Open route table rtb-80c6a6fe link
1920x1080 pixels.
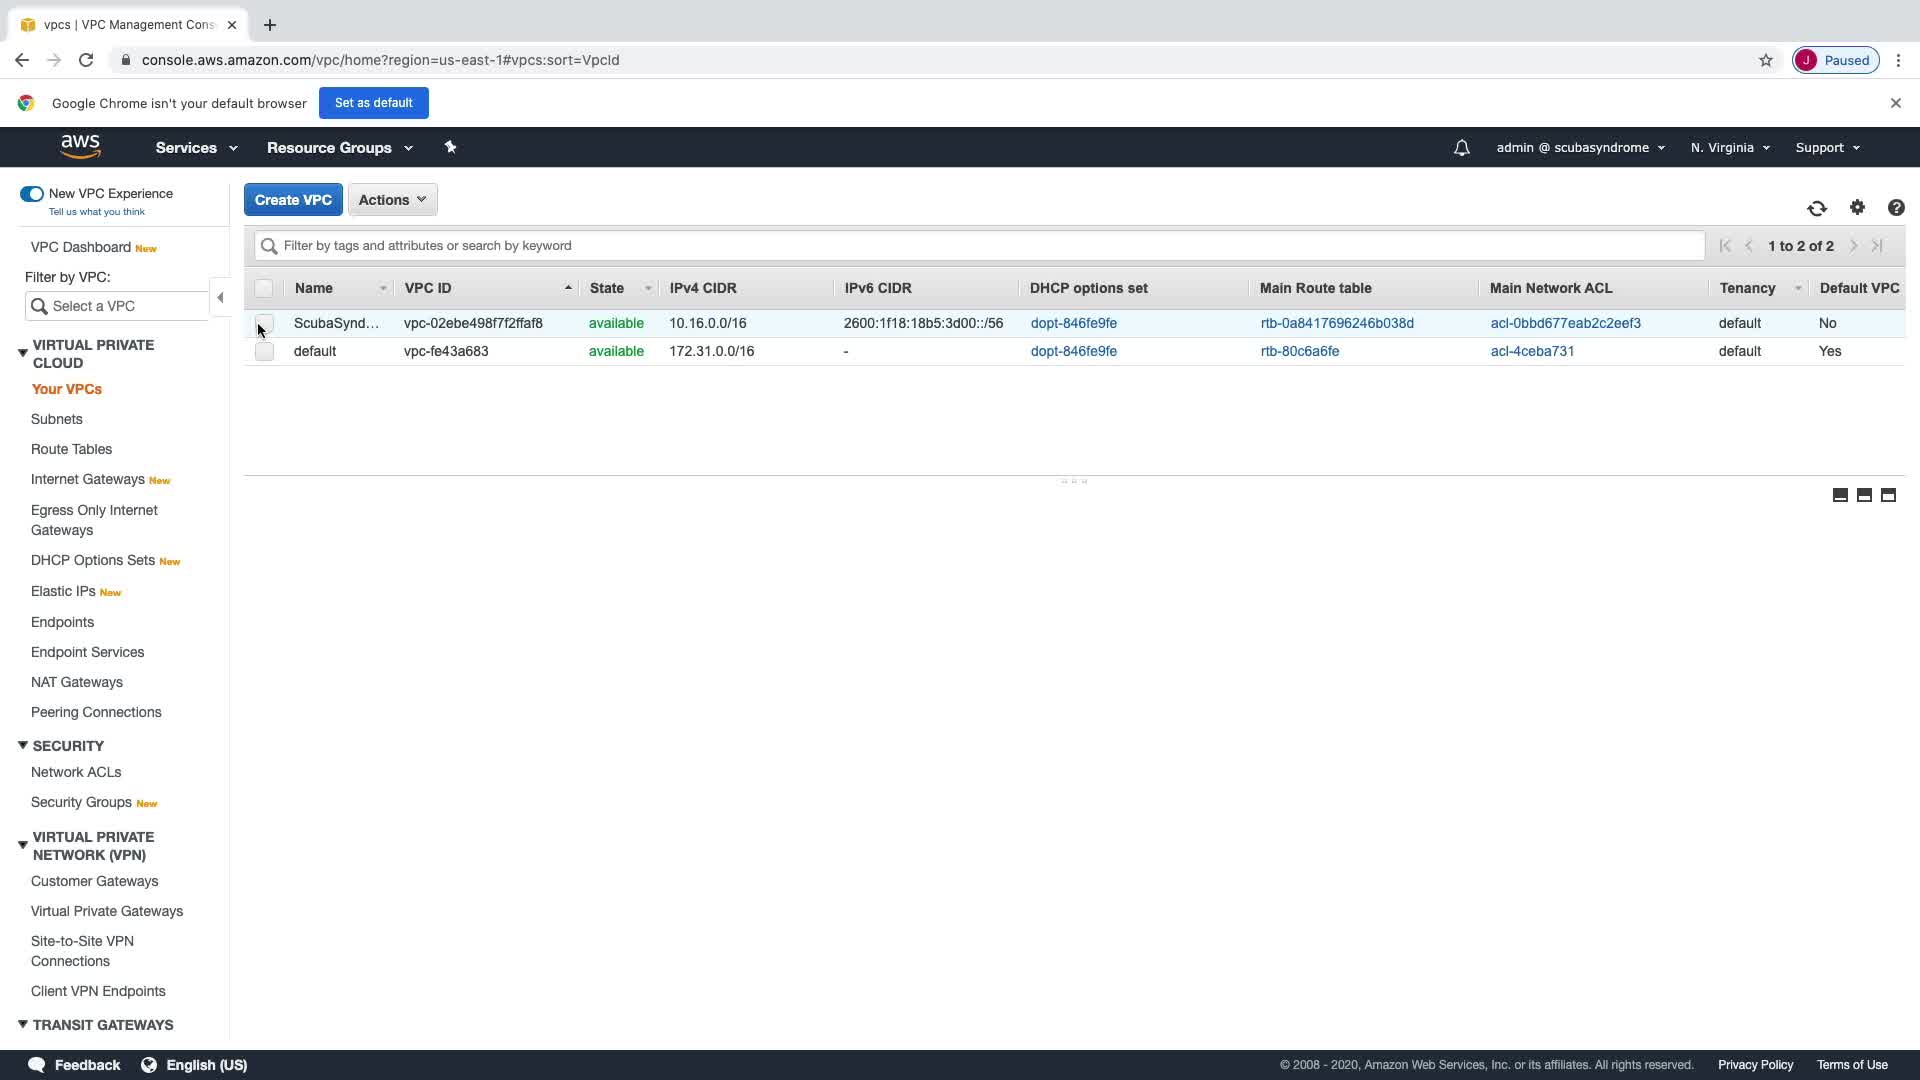point(1299,351)
